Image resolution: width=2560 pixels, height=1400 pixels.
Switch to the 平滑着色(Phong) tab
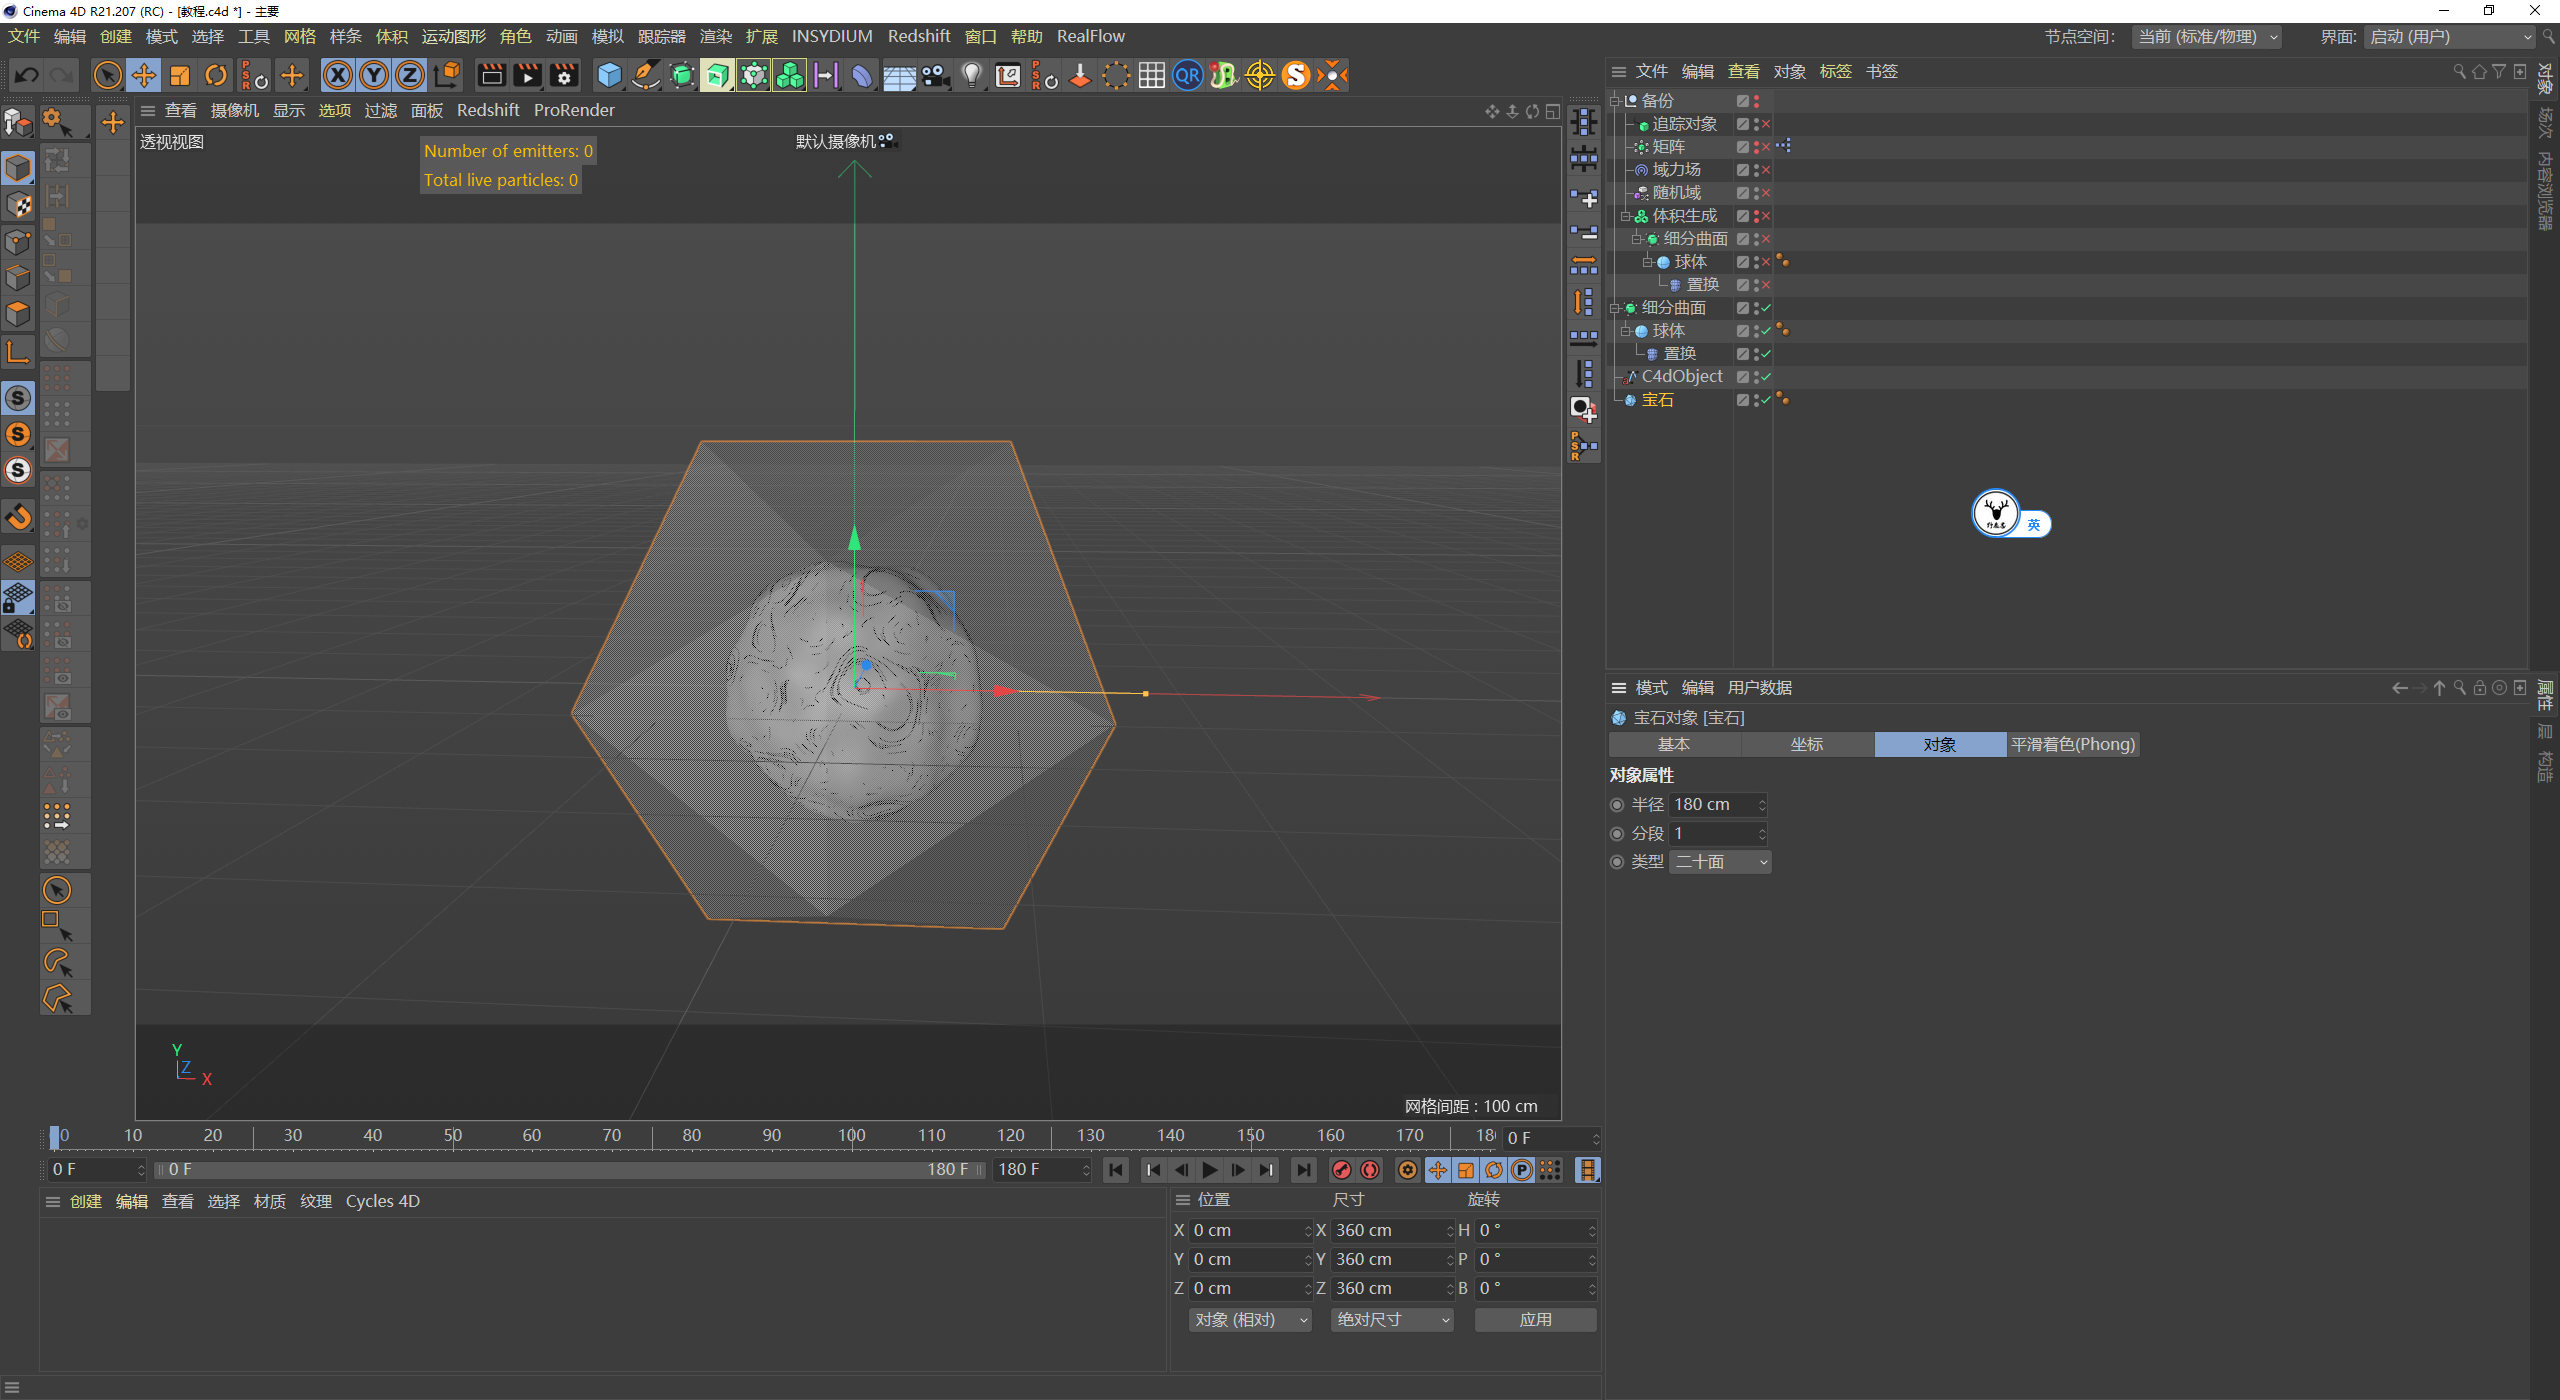point(2073,744)
